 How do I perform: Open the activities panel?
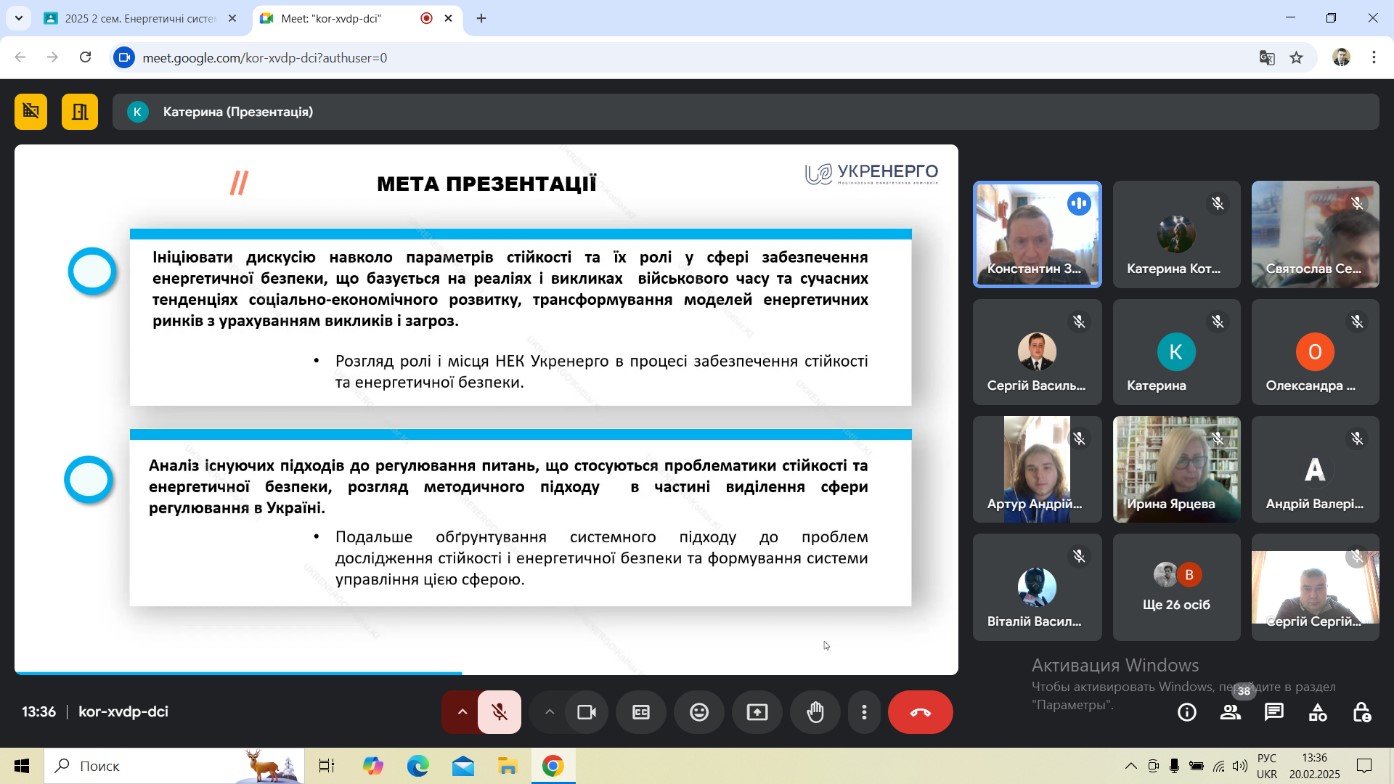pos(1318,712)
